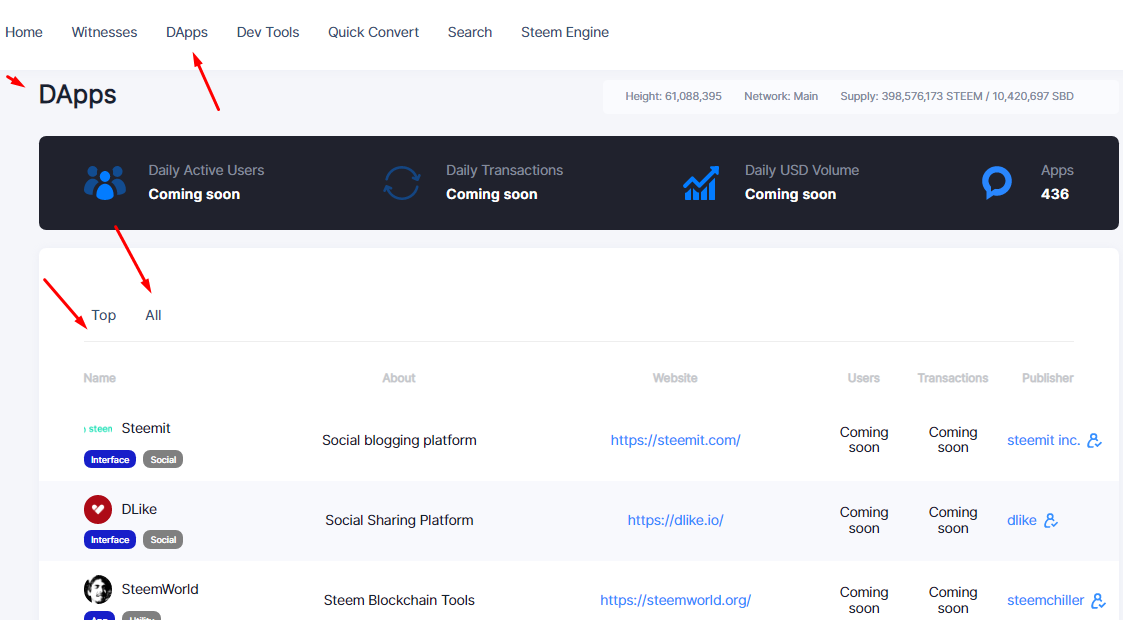
Task: Click the Apps speech bubble icon
Action: (996, 183)
